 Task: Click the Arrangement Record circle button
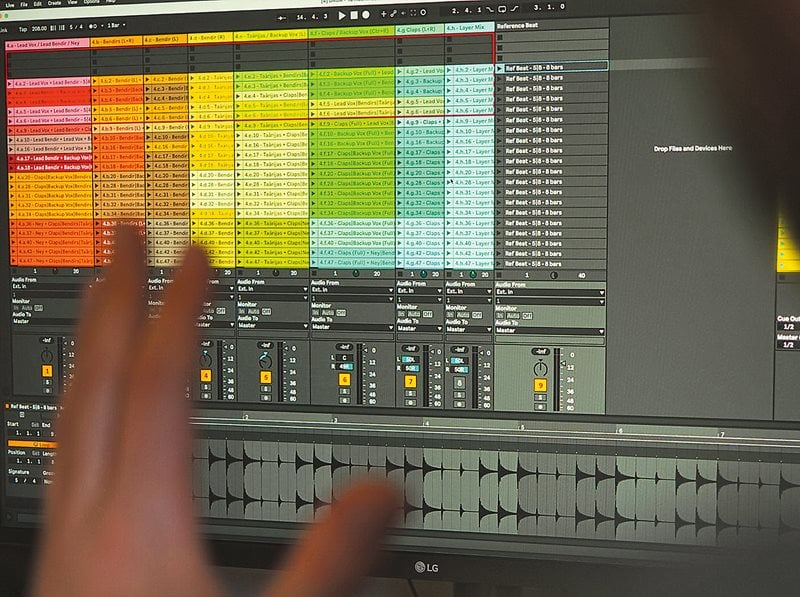(x=366, y=15)
